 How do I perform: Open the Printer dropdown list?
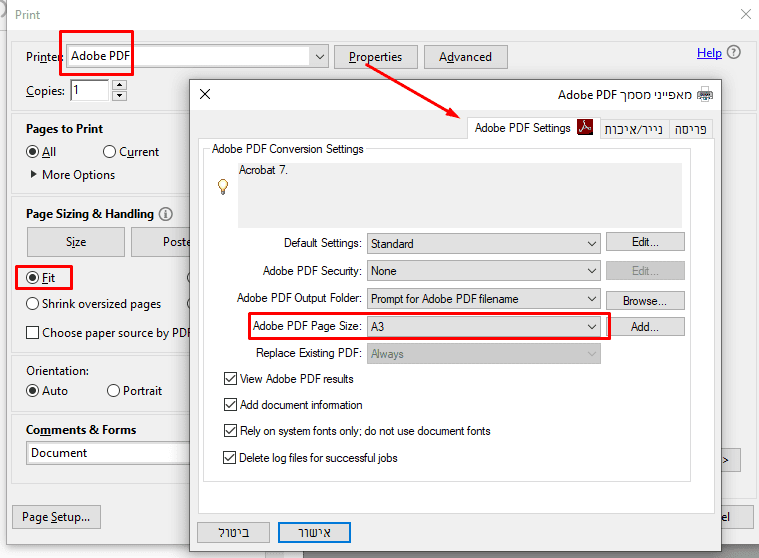click(x=319, y=57)
